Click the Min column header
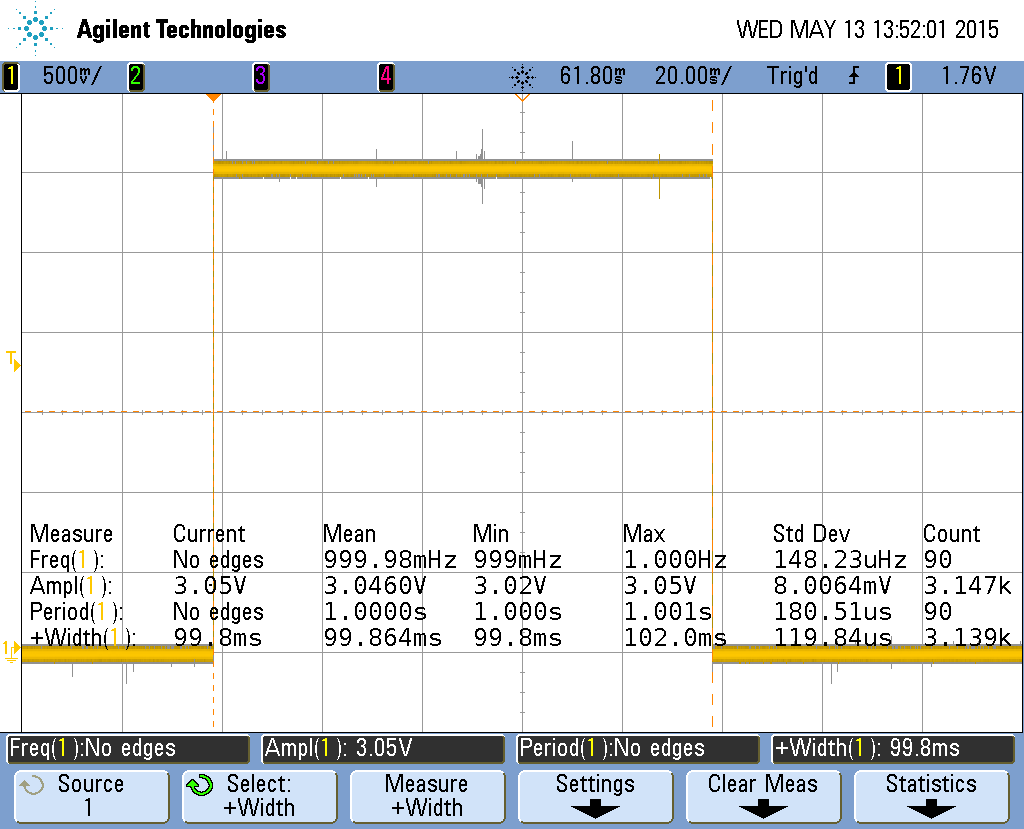This screenshot has height=829, width=1024. click(x=490, y=534)
